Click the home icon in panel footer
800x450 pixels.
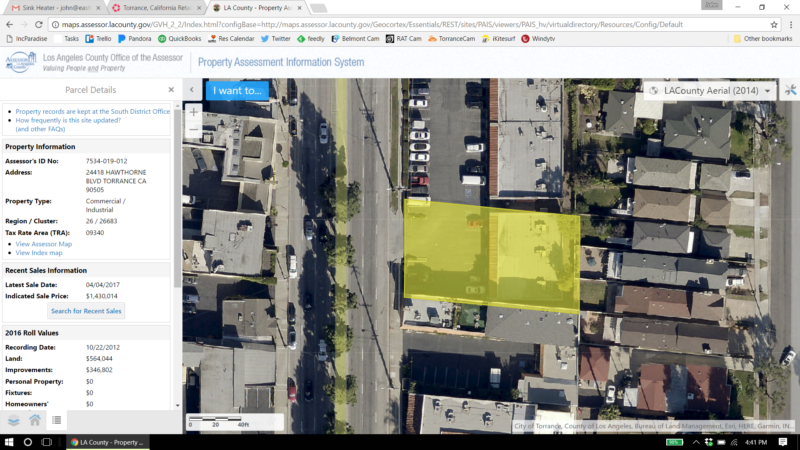35,420
